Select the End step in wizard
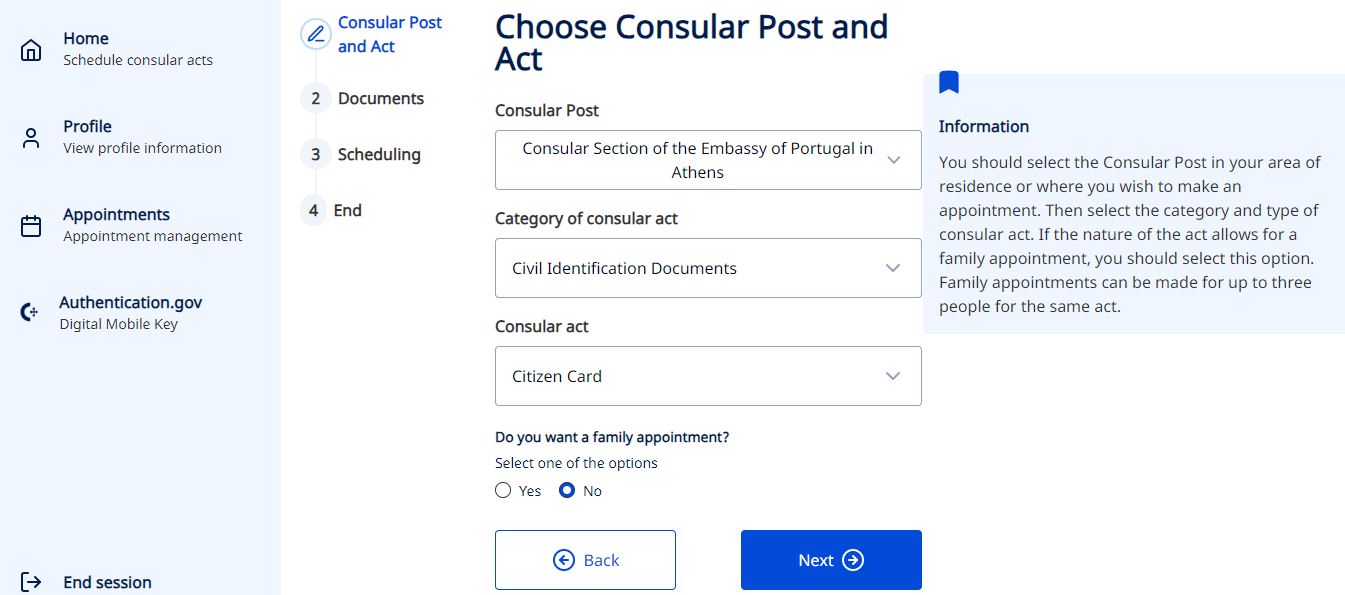 pos(348,210)
